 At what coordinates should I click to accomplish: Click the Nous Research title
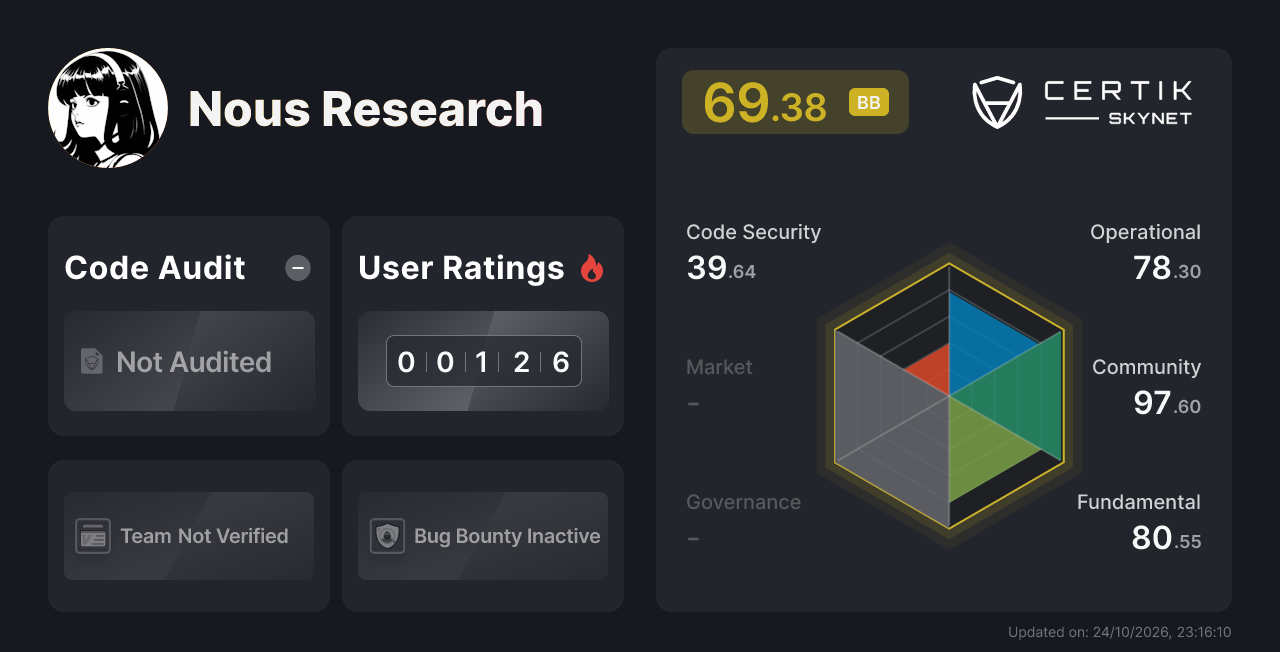click(x=366, y=109)
